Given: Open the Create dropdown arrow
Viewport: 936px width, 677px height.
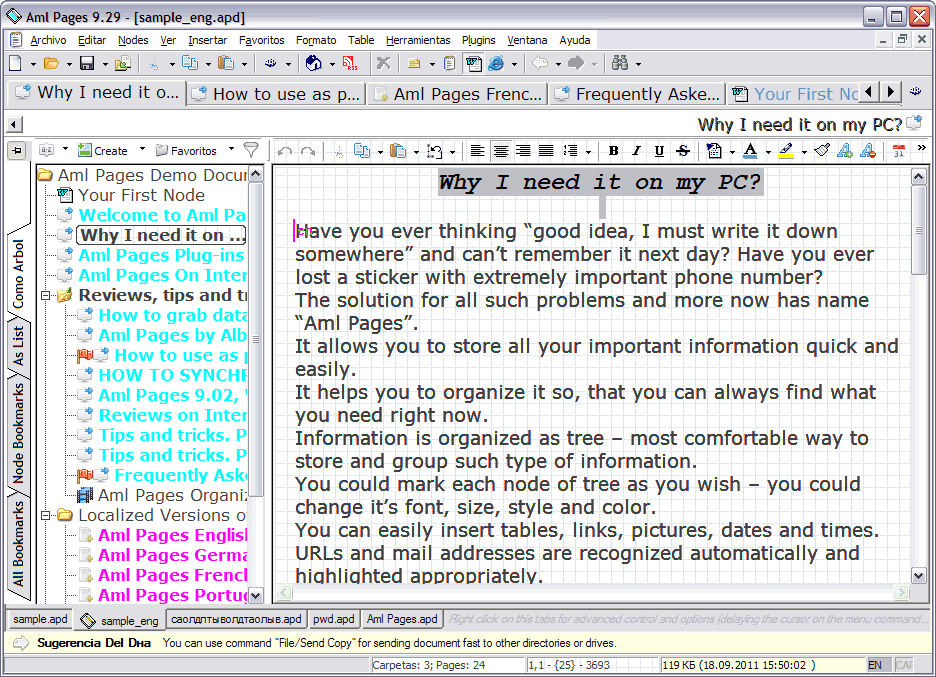Looking at the screenshot, I should click(142, 149).
